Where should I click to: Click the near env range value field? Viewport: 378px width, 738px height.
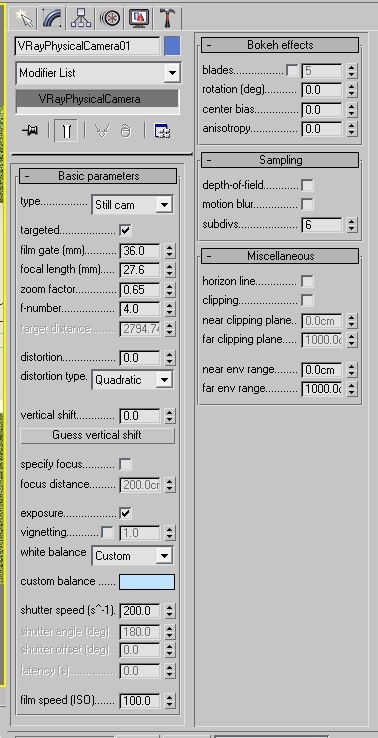point(322,370)
